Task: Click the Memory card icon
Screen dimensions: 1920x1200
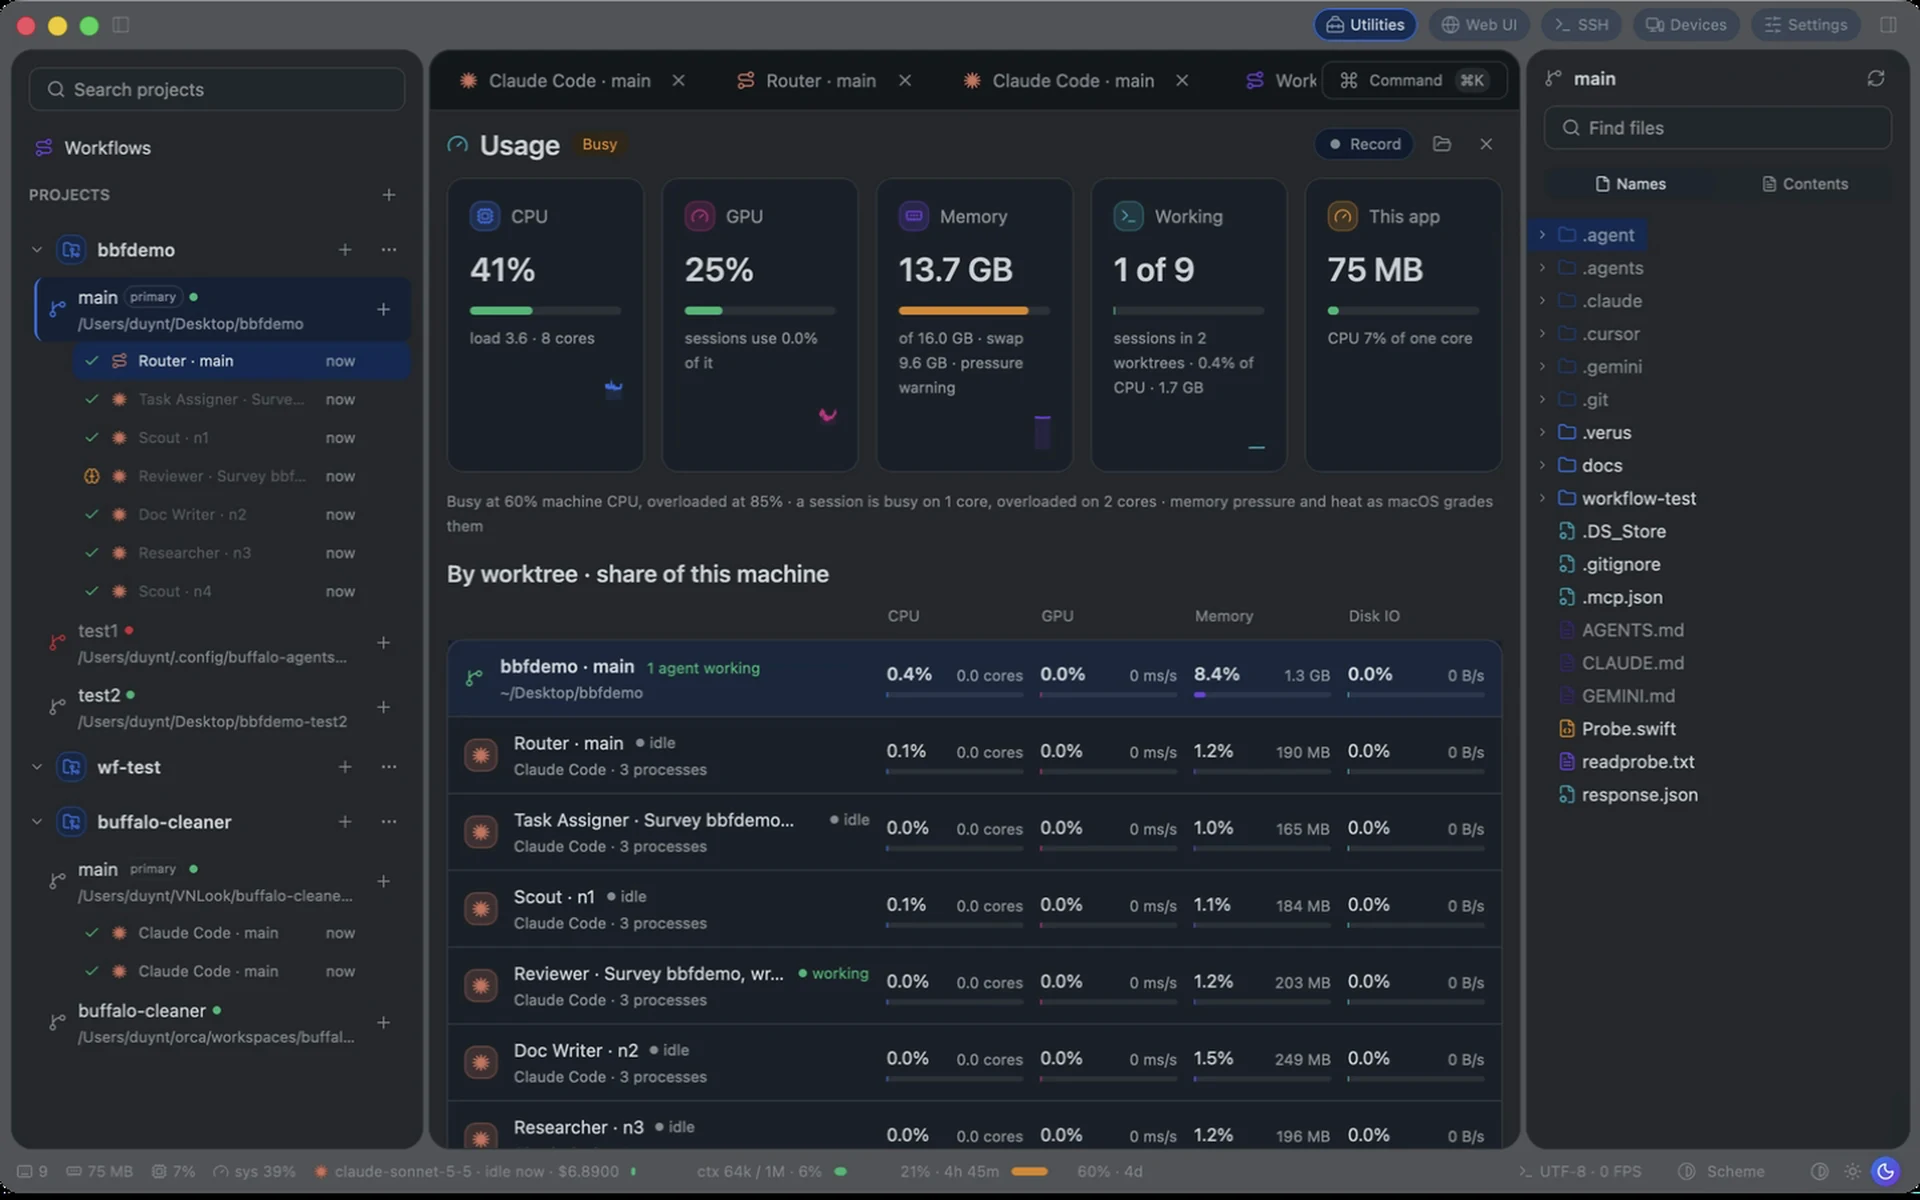Action: tap(913, 216)
